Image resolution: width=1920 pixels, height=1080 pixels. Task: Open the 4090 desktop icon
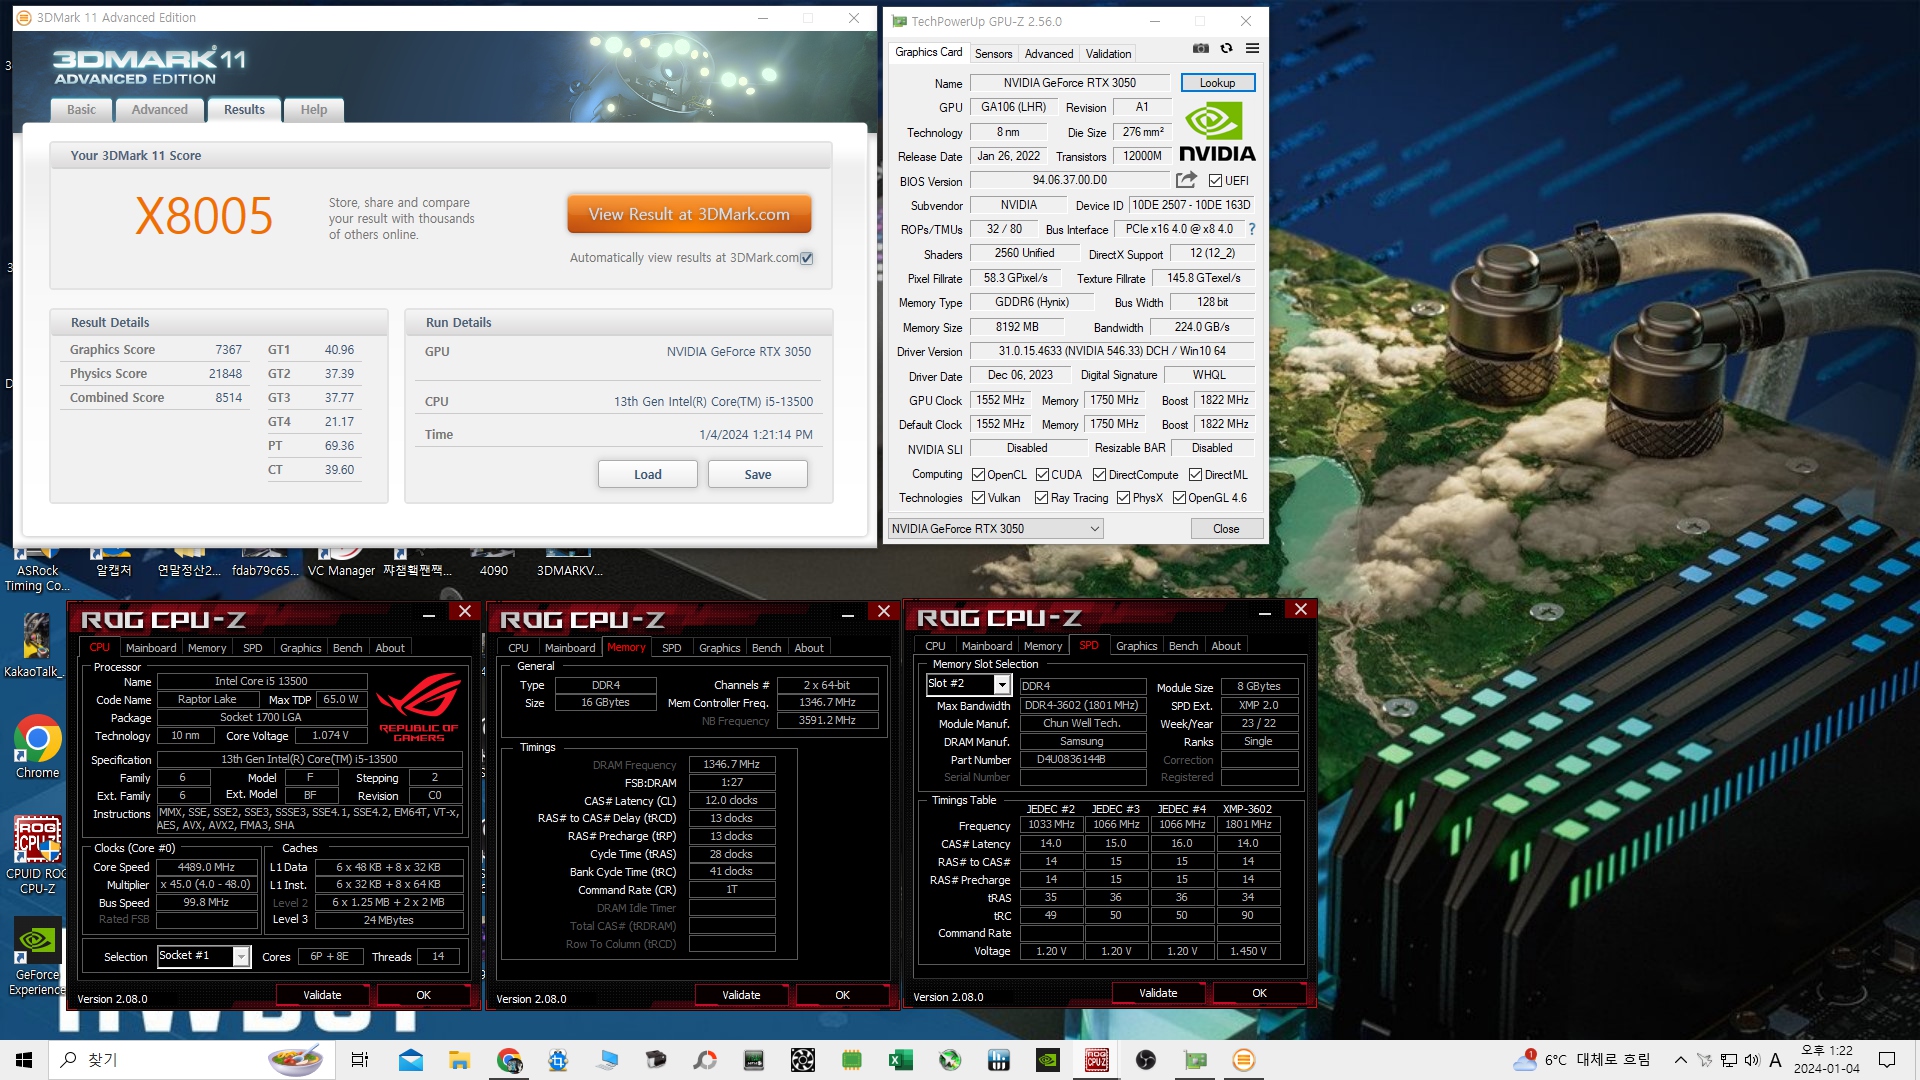tap(493, 562)
